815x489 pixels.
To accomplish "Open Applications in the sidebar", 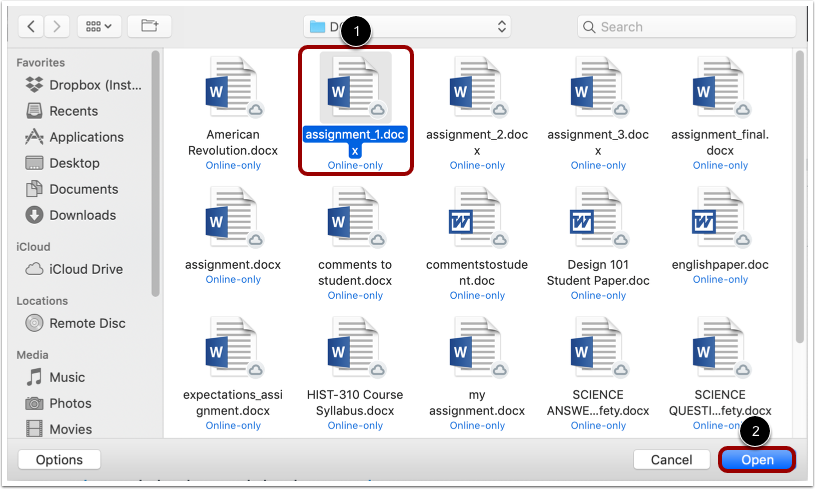I will click(74, 137).
